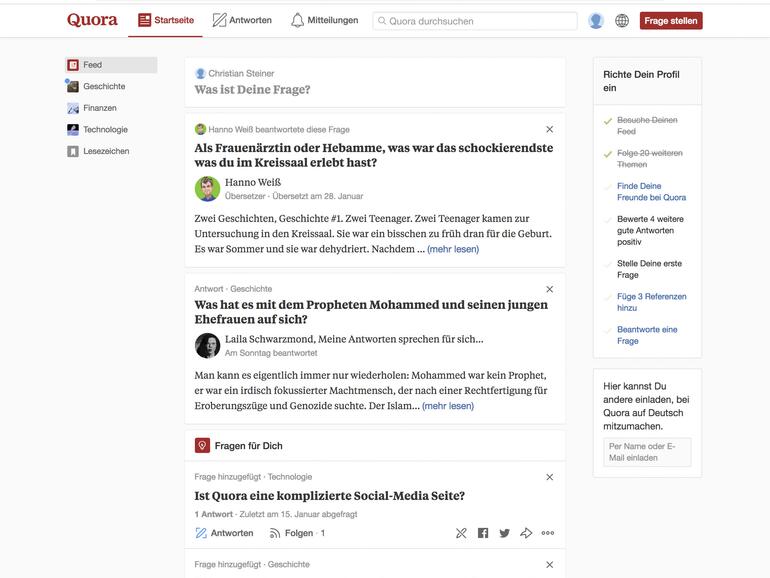The image size is (770, 578).
Task: Dismiss the Propheten Mohammed story
Action: [x=550, y=289]
